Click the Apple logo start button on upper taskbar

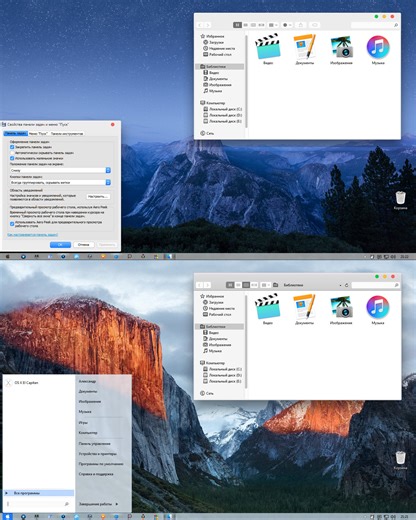tap(7, 256)
